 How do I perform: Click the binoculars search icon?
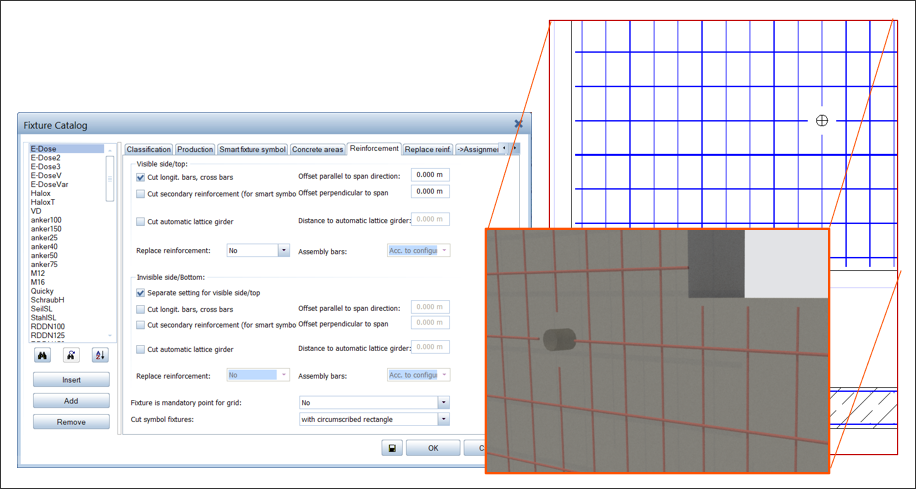pyautogui.click(x=43, y=355)
